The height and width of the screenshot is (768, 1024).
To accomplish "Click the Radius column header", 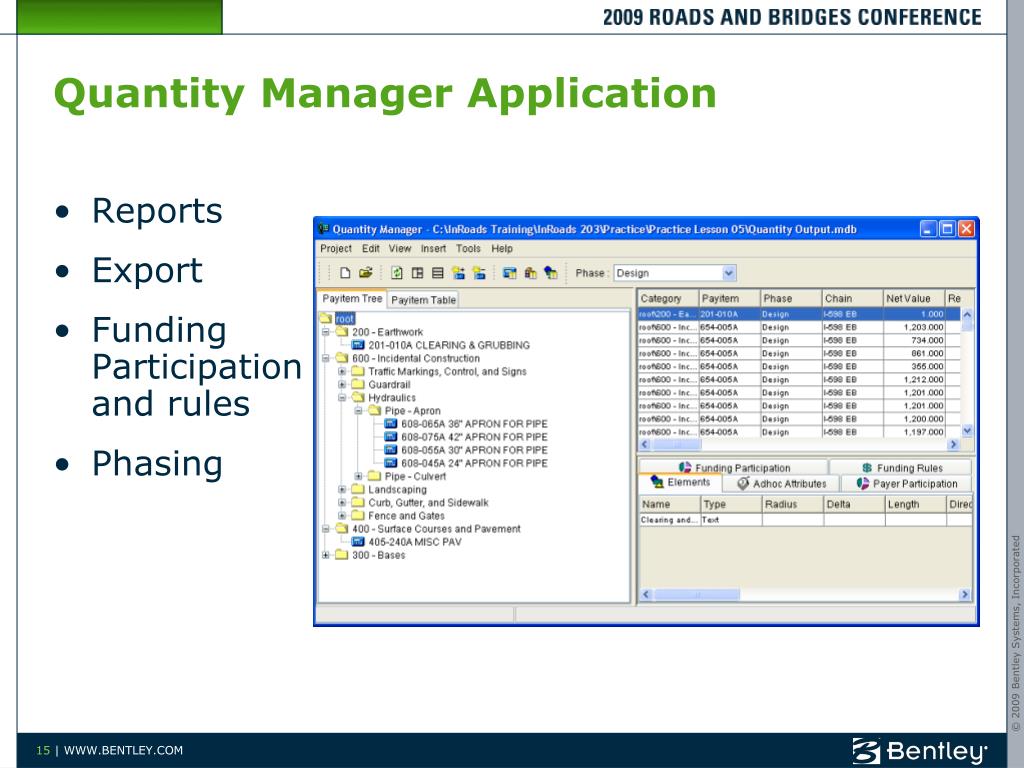I will tap(793, 504).
